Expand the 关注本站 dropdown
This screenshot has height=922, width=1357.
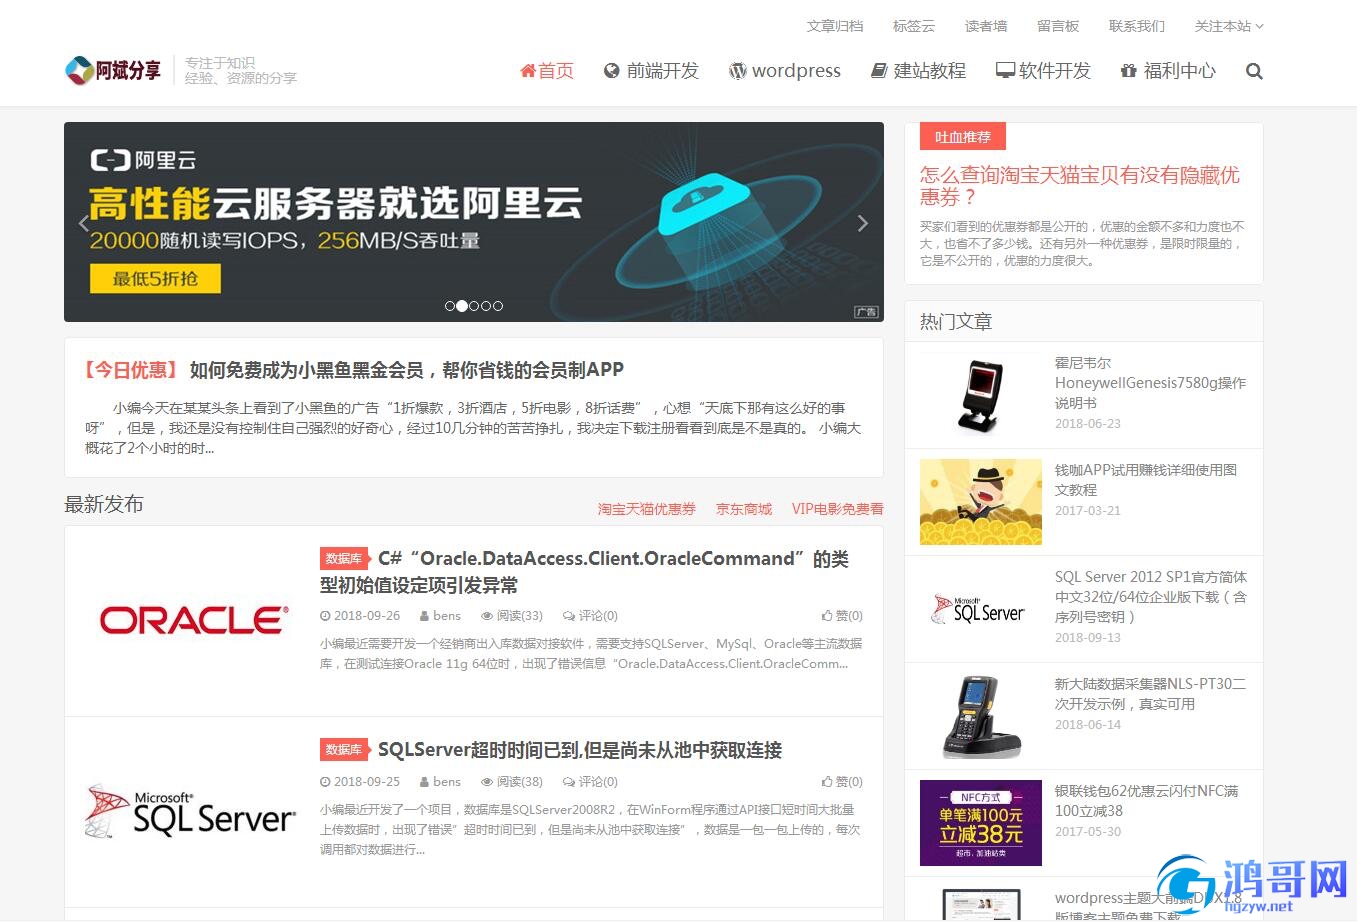click(1229, 26)
